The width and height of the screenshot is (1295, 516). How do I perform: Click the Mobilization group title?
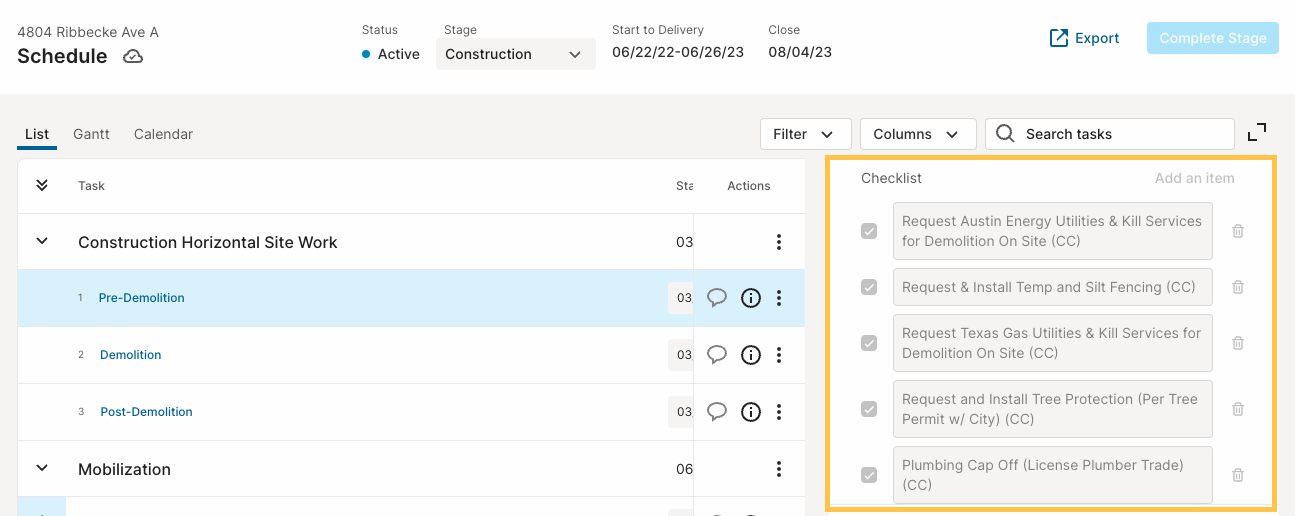(x=124, y=469)
